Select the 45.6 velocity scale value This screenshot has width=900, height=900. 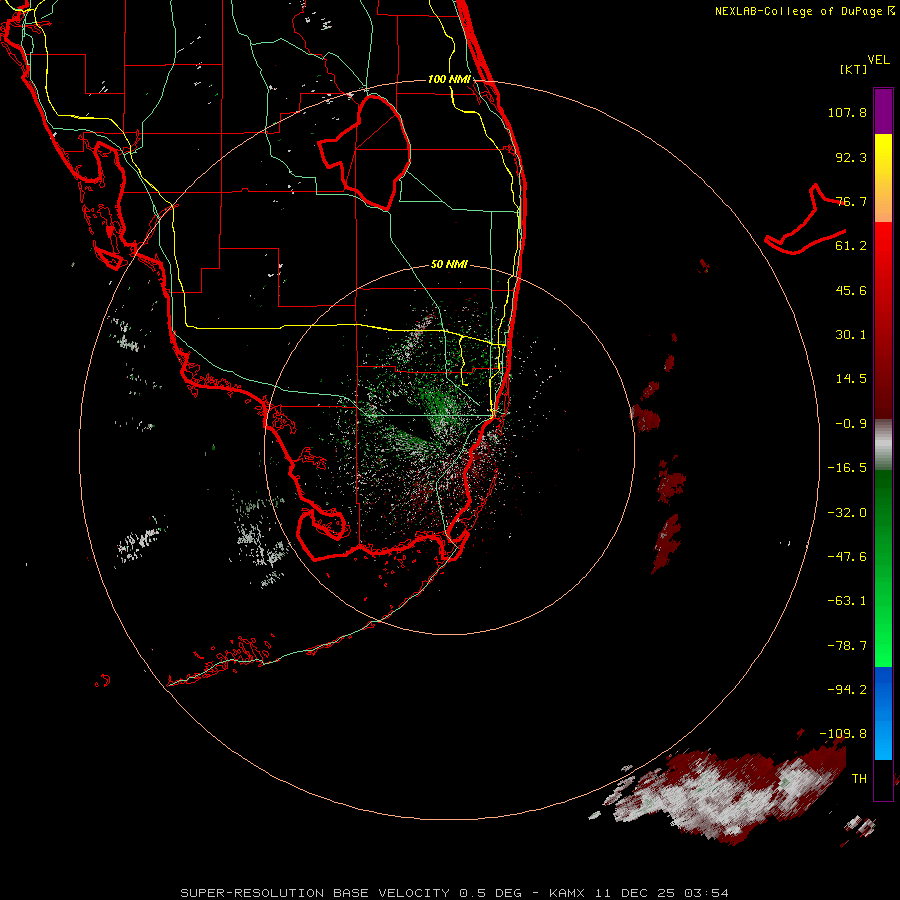(x=851, y=290)
